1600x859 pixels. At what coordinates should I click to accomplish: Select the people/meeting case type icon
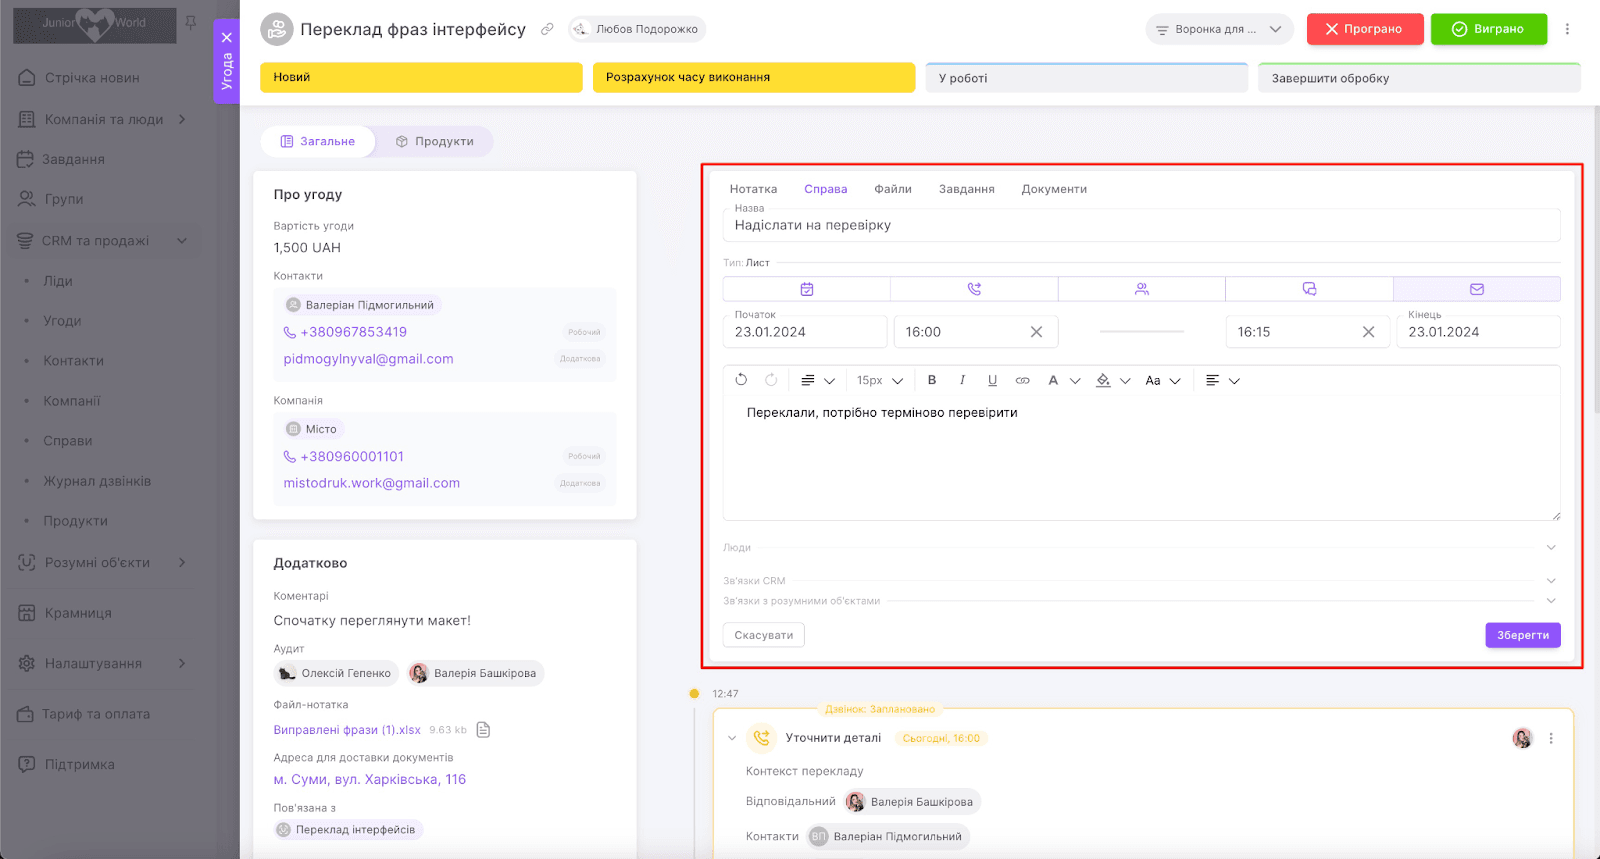click(x=1142, y=289)
